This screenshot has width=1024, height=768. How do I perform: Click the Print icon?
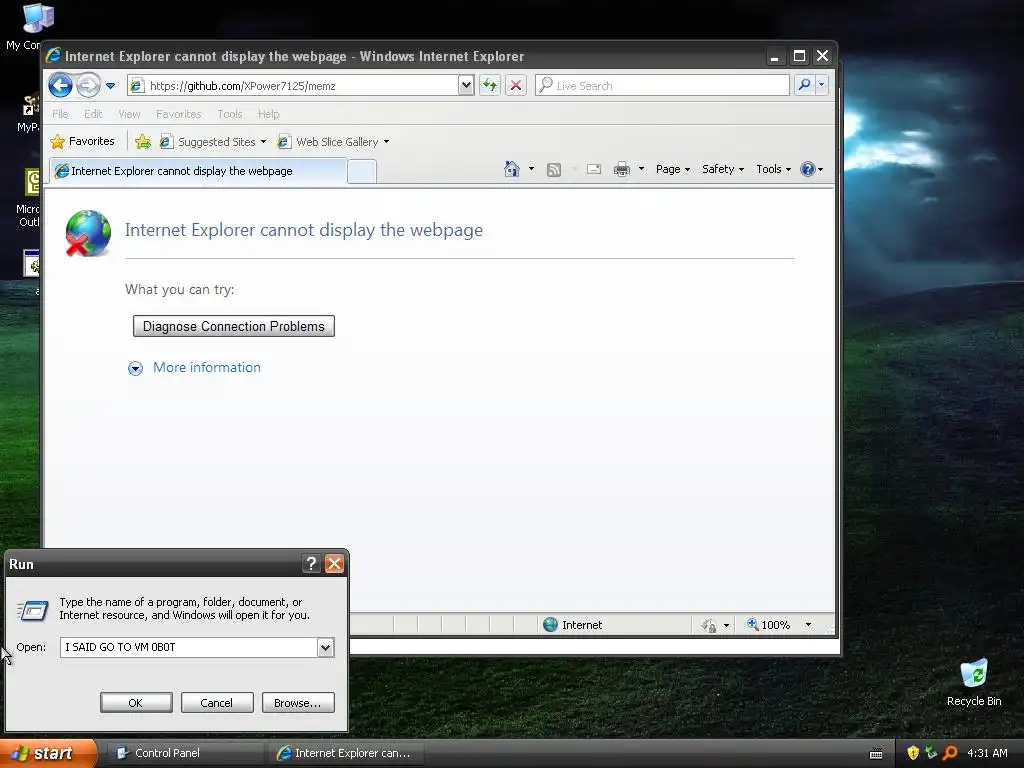622,170
